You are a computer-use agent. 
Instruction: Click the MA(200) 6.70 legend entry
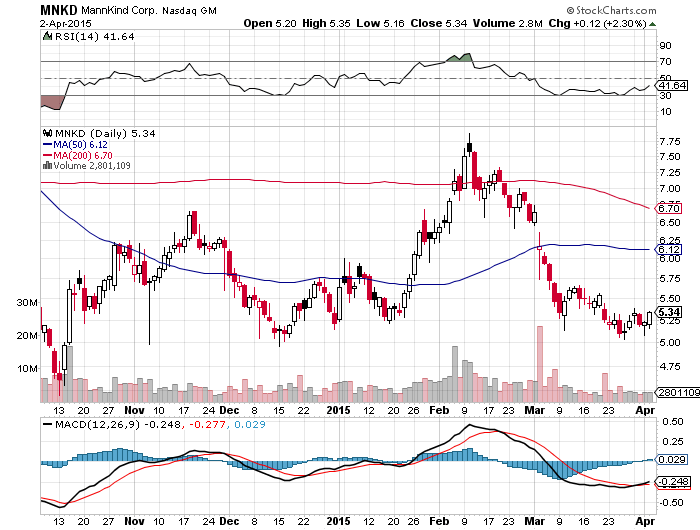(78, 155)
